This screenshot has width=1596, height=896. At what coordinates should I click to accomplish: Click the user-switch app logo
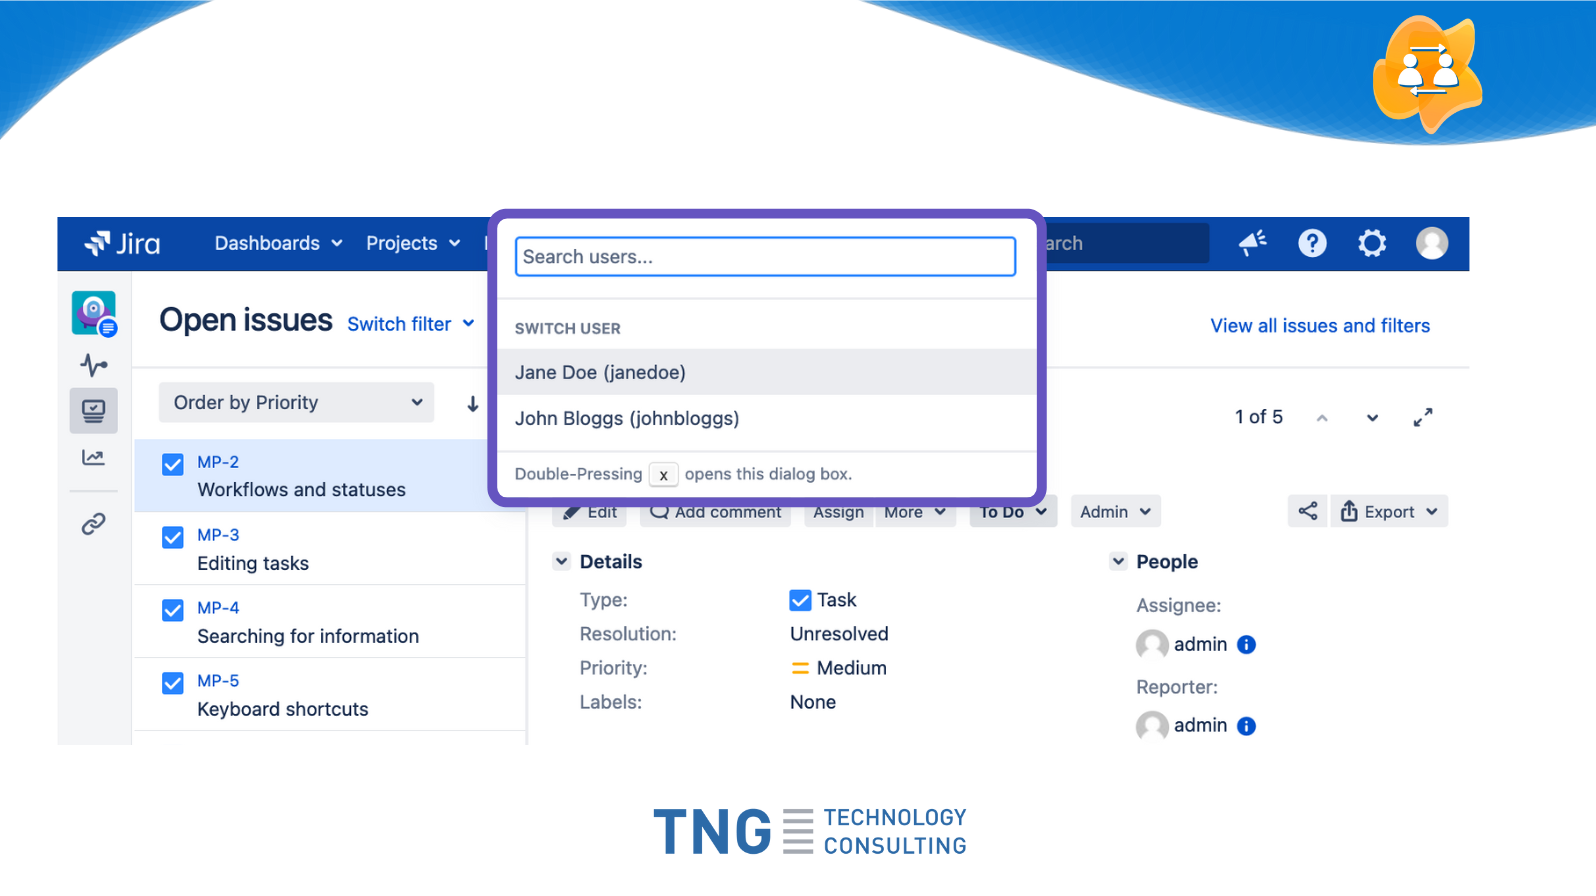pyautogui.click(x=1427, y=74)
